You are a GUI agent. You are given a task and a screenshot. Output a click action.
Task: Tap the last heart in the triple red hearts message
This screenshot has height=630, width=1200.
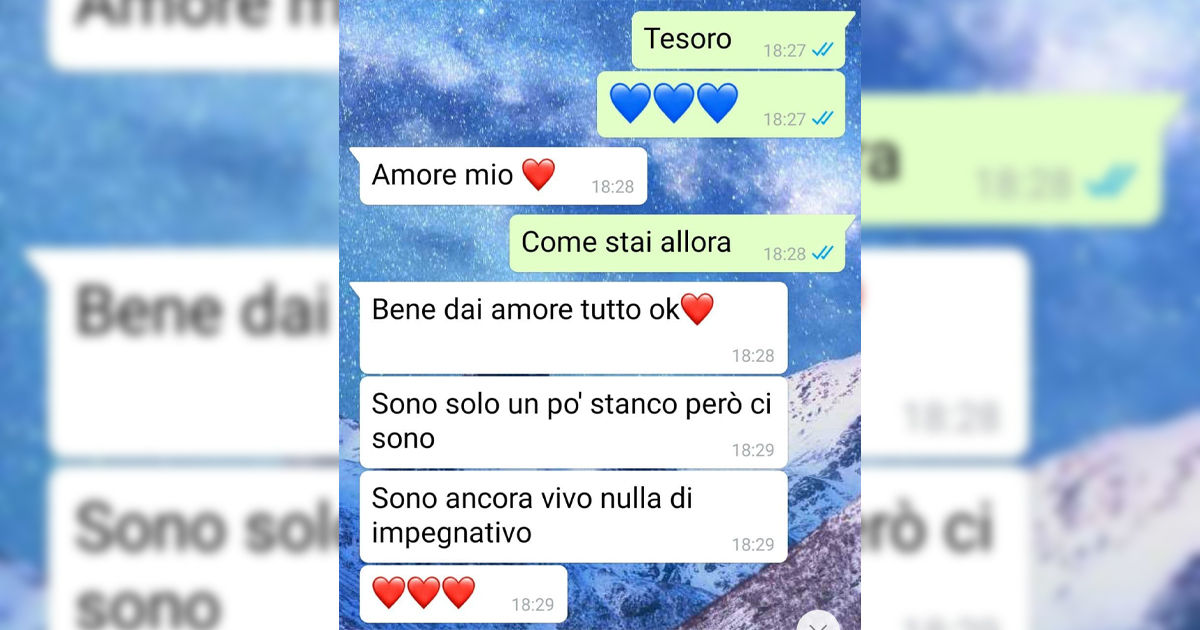coord(458,592)
